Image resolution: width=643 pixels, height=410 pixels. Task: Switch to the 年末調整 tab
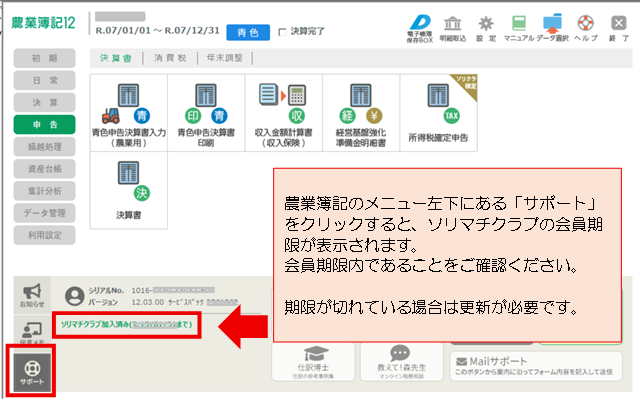pyautogui.click(x=225, y=58)
